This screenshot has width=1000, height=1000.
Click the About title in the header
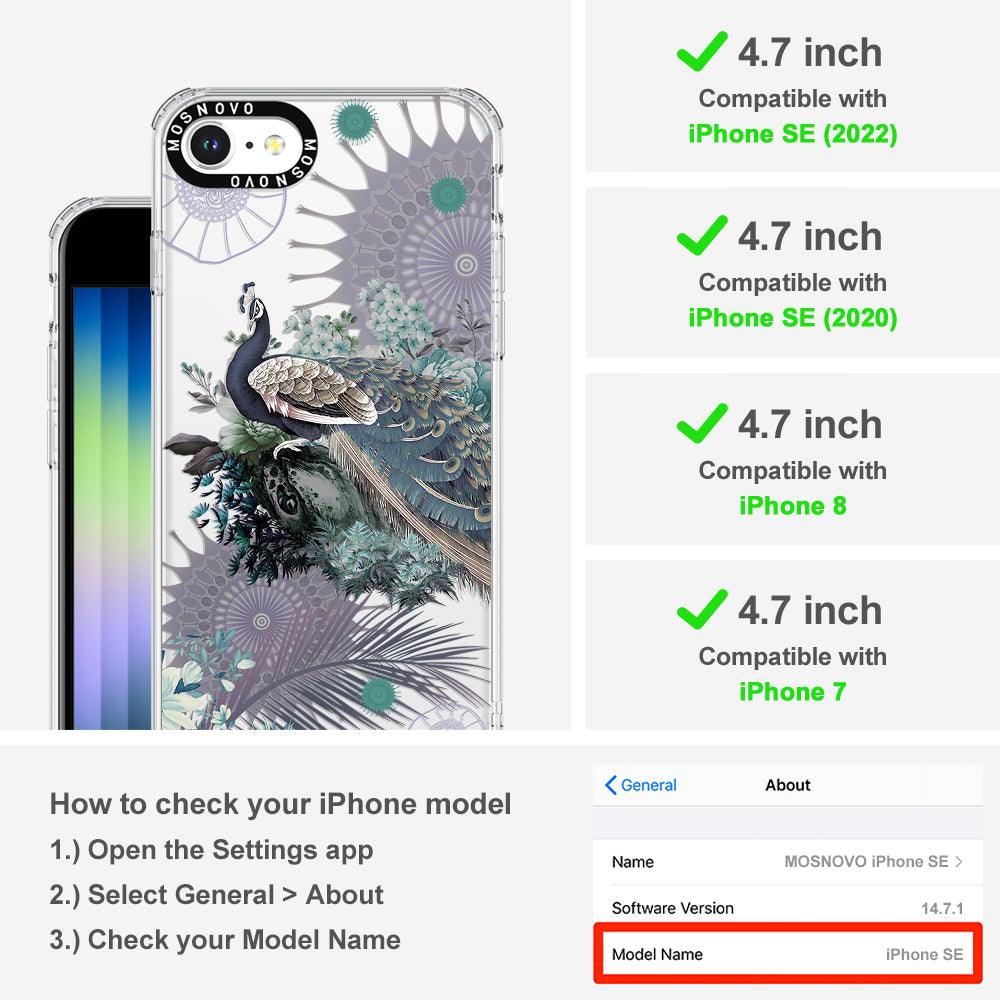pyautogui.click(x=788, y=785)
